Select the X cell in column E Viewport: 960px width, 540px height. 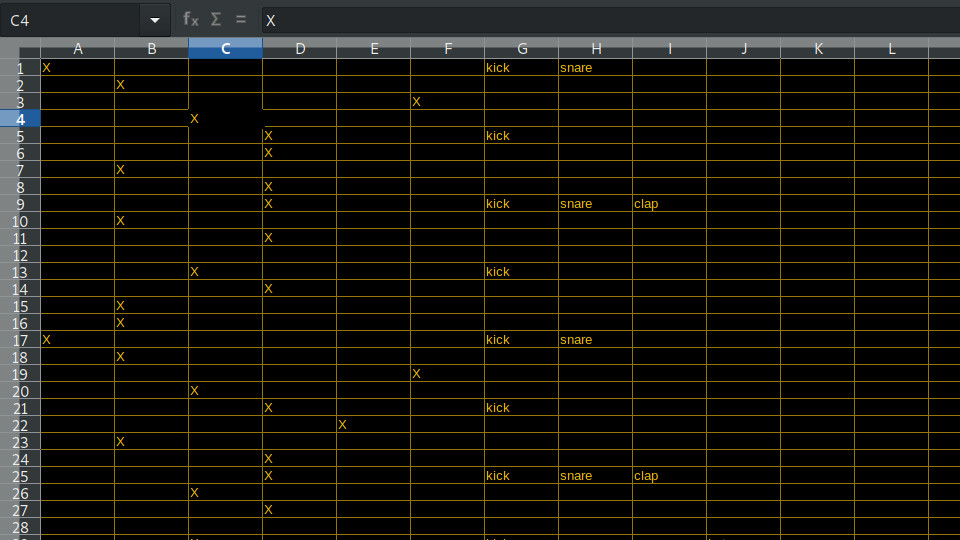point(373,425)
